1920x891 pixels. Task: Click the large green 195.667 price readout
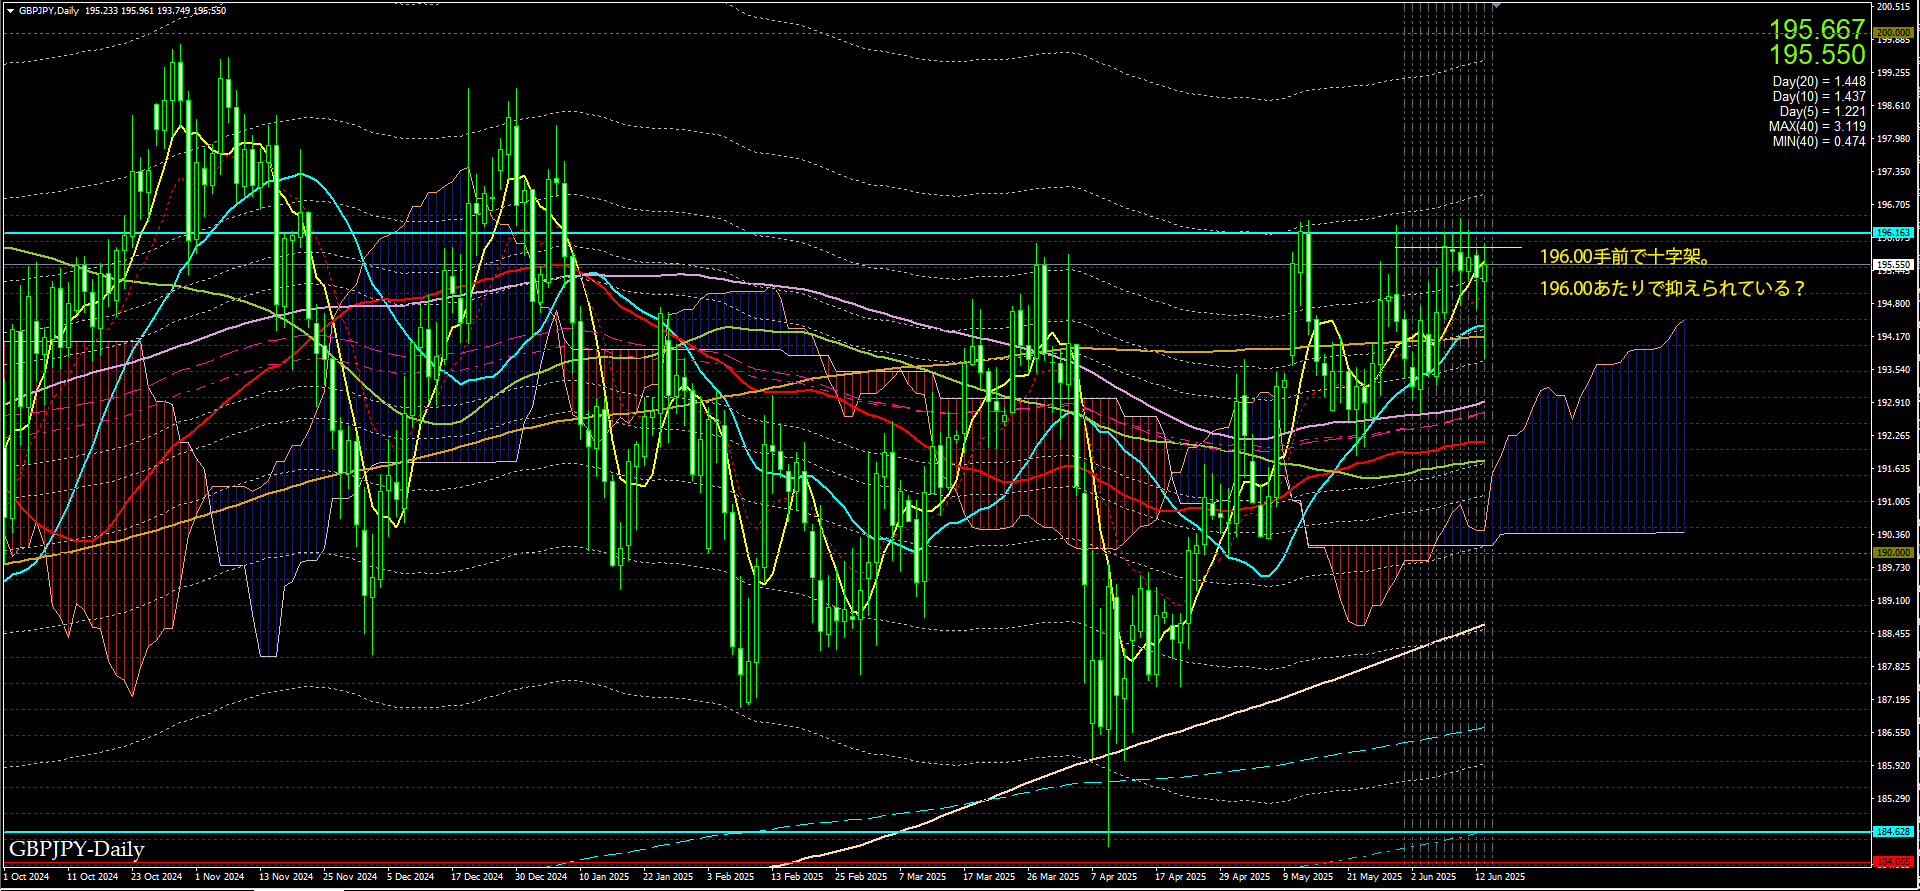[1817, 29]
